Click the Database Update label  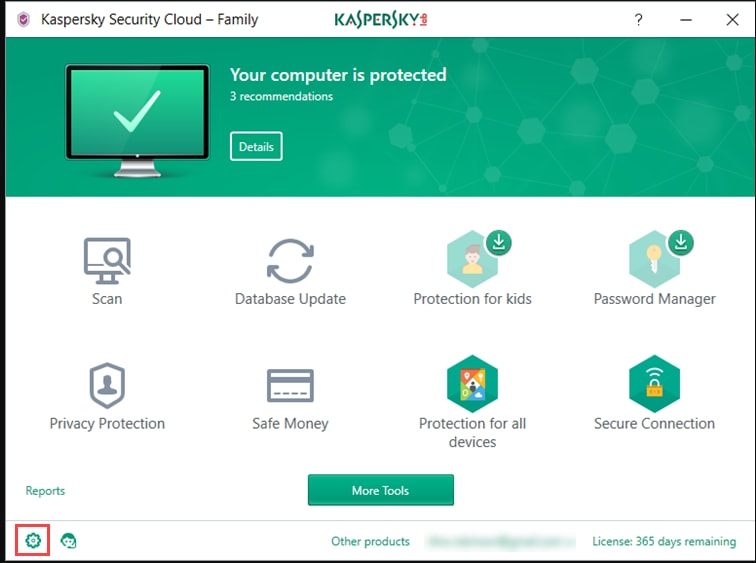[290, 299]
